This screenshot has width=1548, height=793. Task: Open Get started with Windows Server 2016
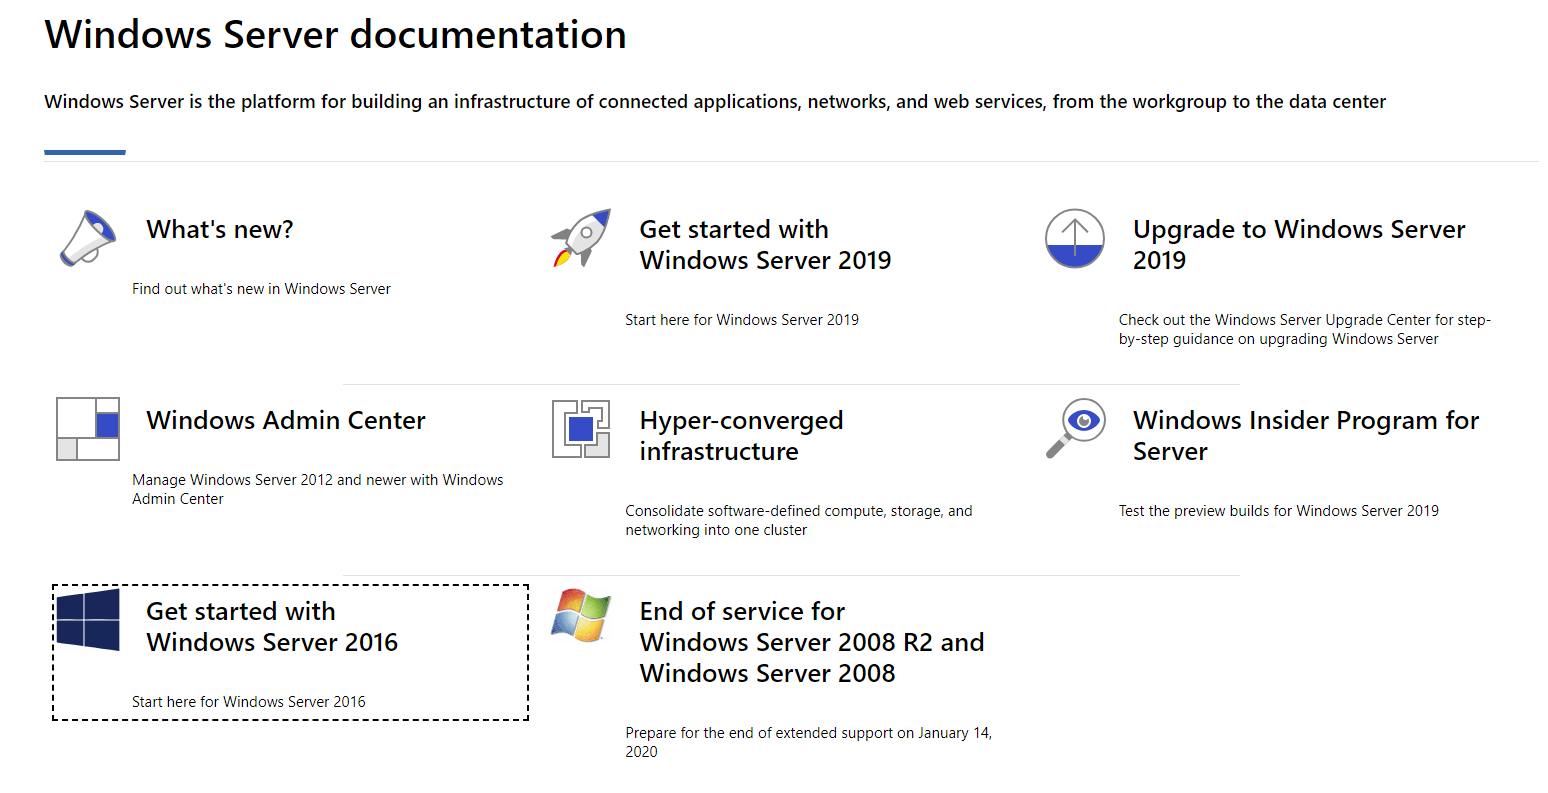click(272, 627)
